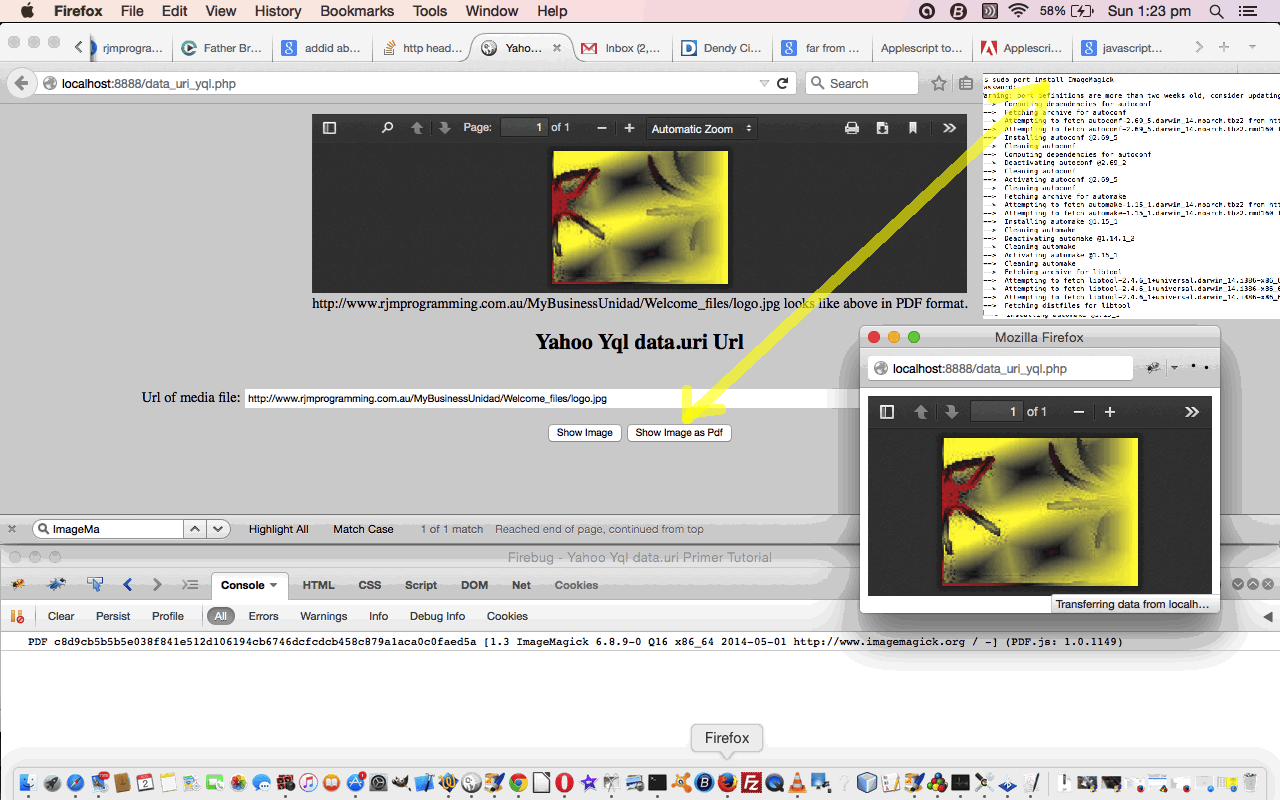The height and width of the screenshot is (800, 1280).
Task: Close the active Yaho... tab
Action: coord(557,48)
